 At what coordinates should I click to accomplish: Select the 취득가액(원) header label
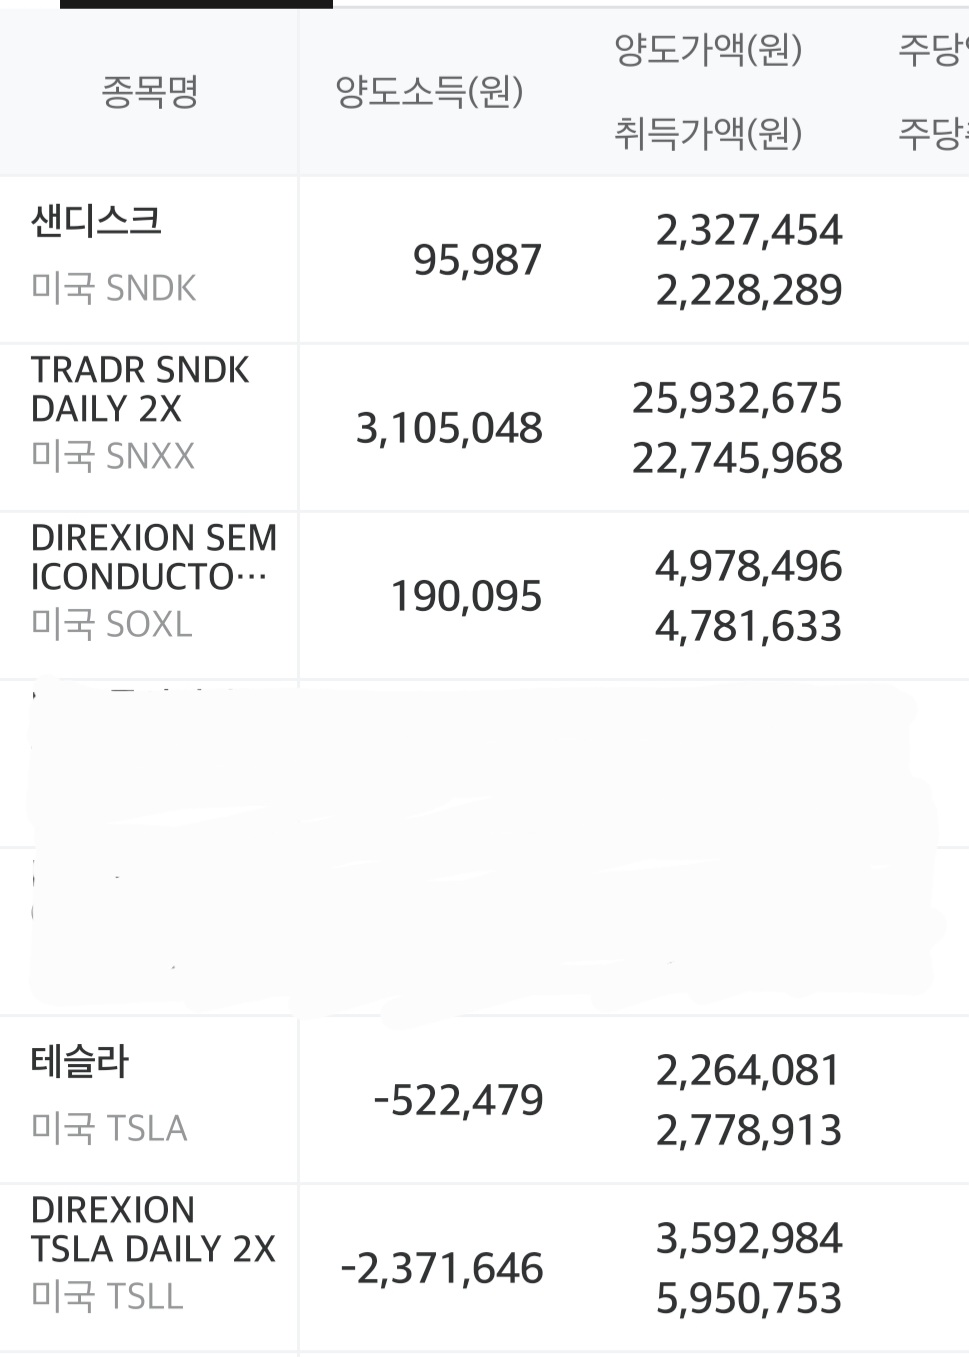708,133
